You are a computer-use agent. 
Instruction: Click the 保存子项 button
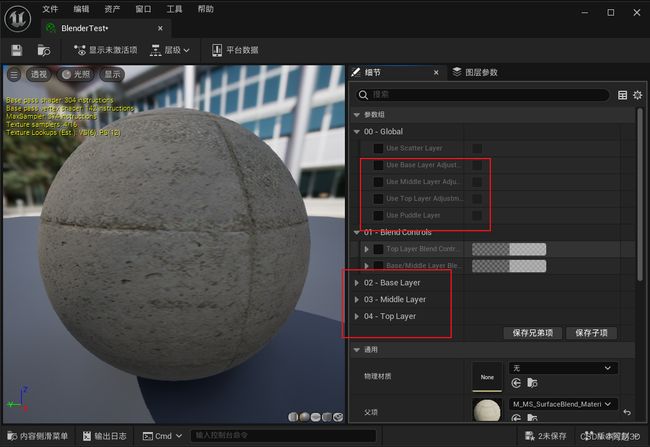[591, 333]
